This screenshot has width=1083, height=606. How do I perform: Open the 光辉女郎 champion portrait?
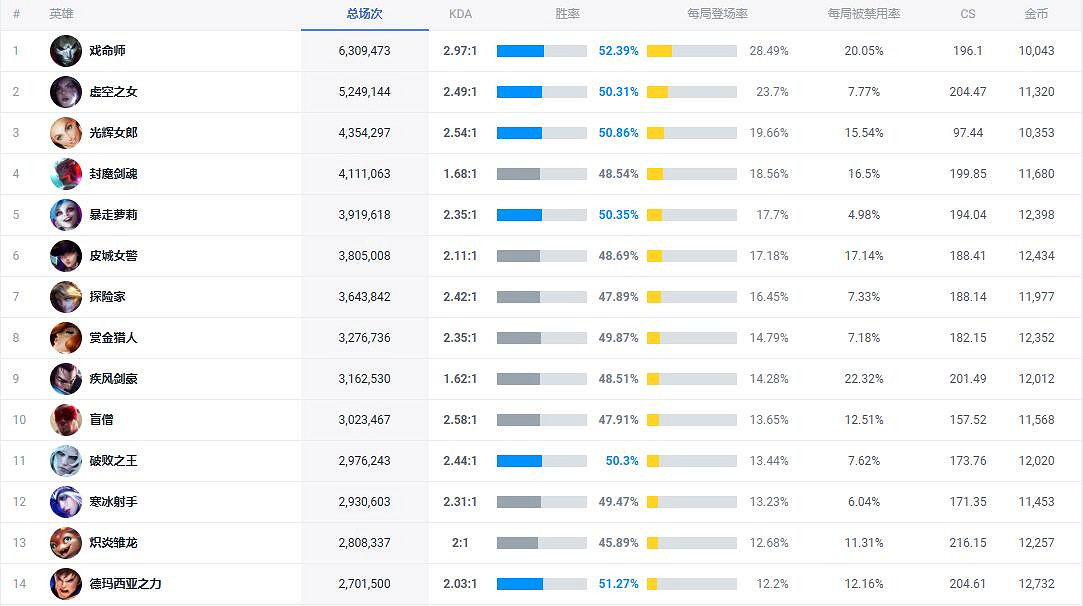point(65,132)
